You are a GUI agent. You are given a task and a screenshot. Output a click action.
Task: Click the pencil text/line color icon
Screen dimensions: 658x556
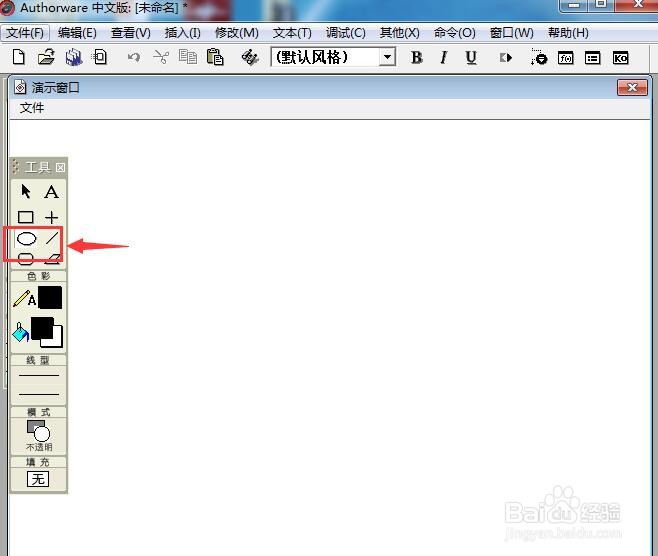click(24, 298)
